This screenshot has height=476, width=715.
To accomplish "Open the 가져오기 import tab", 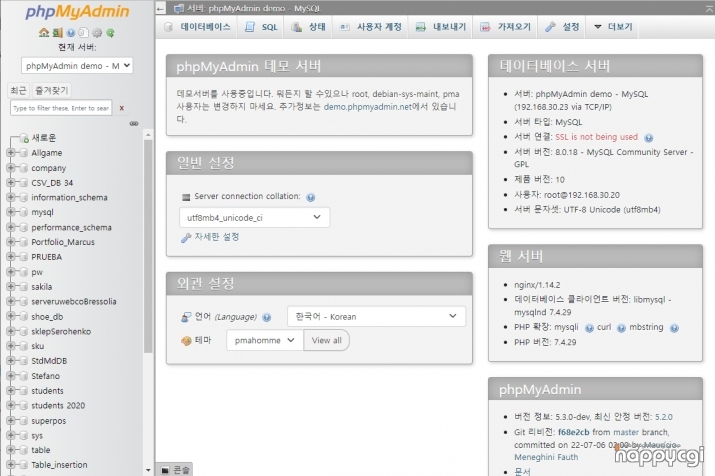I will 505,27.
